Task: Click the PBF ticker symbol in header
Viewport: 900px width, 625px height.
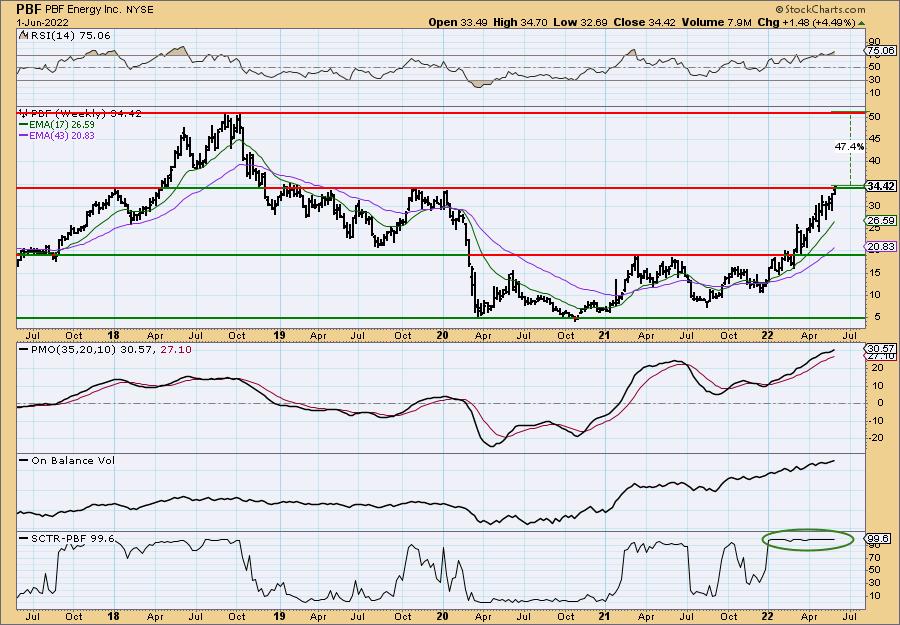Action: click(x=28, y=10)
